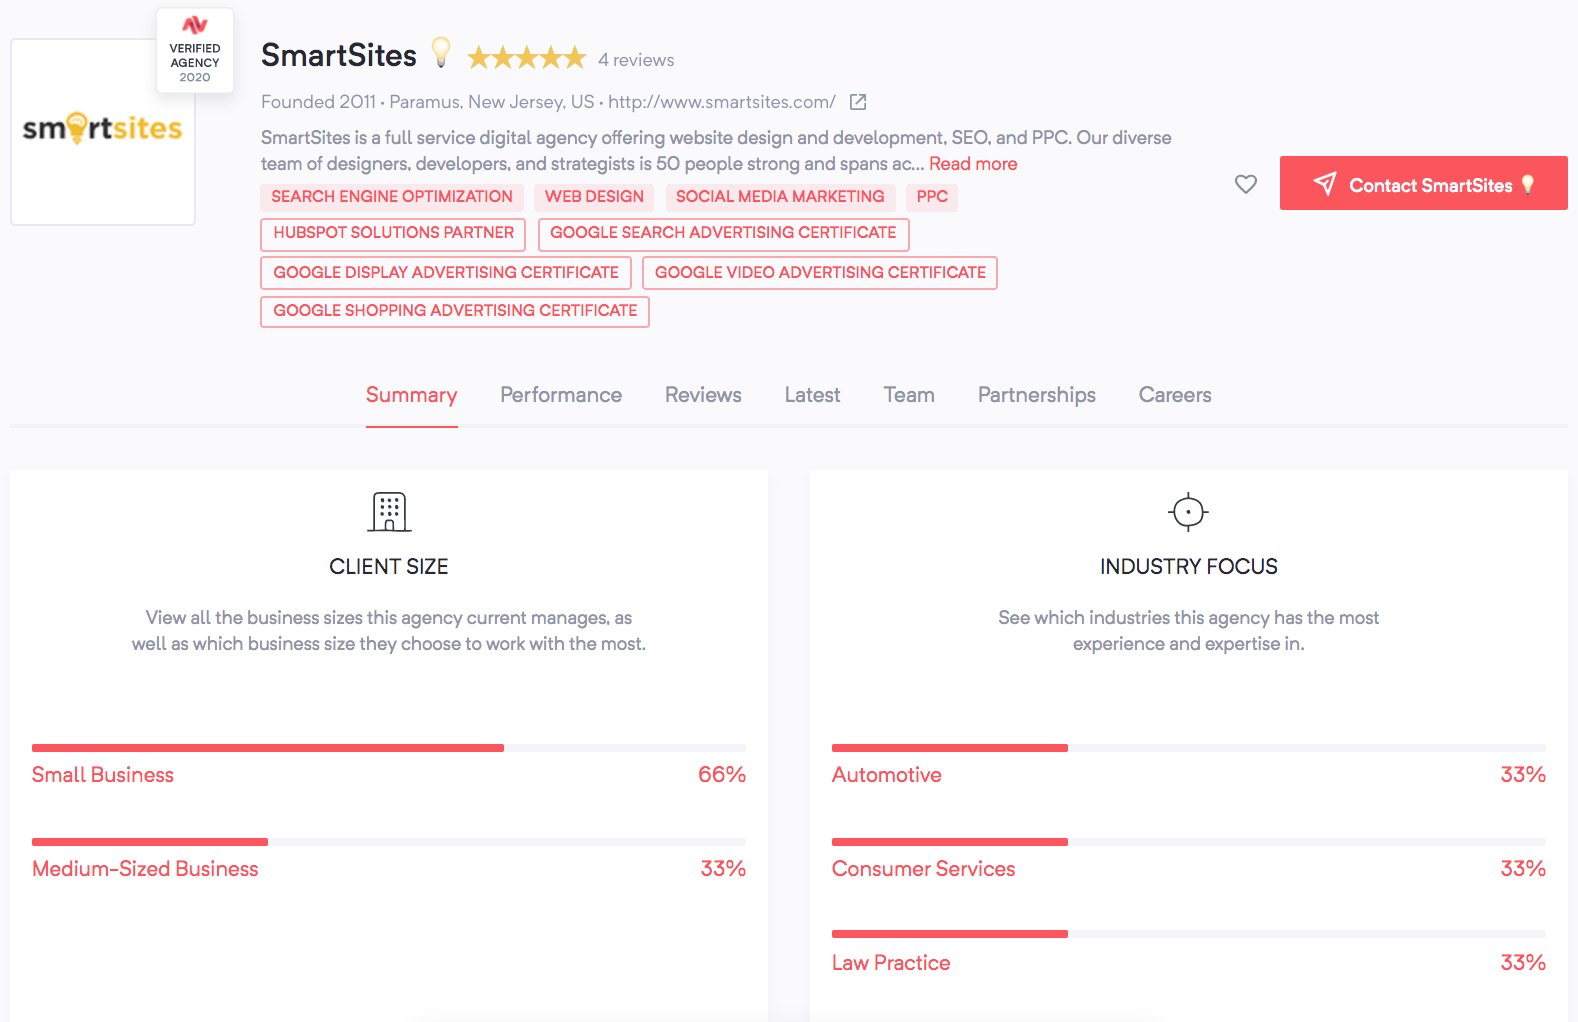Click the Automotive industry progress bar
This screenshot has width=1578, height=1022.
click(1188, 748)
